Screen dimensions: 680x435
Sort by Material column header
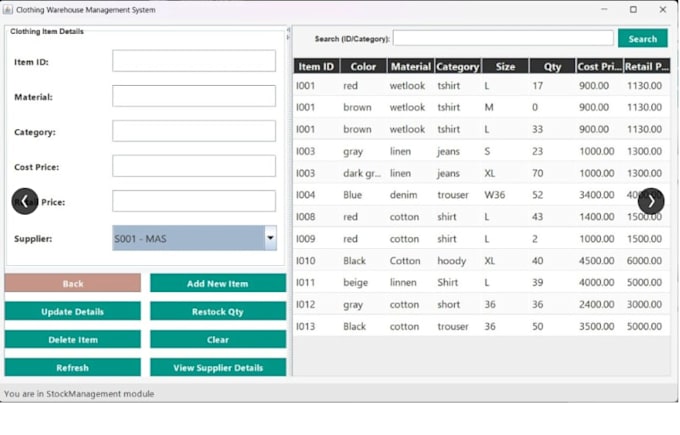(411, 66)
